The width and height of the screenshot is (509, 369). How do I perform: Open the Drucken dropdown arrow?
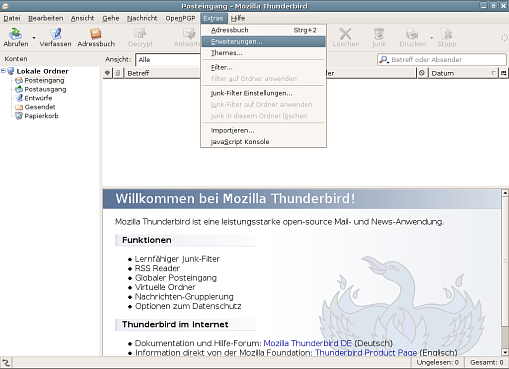click(432, 38)
